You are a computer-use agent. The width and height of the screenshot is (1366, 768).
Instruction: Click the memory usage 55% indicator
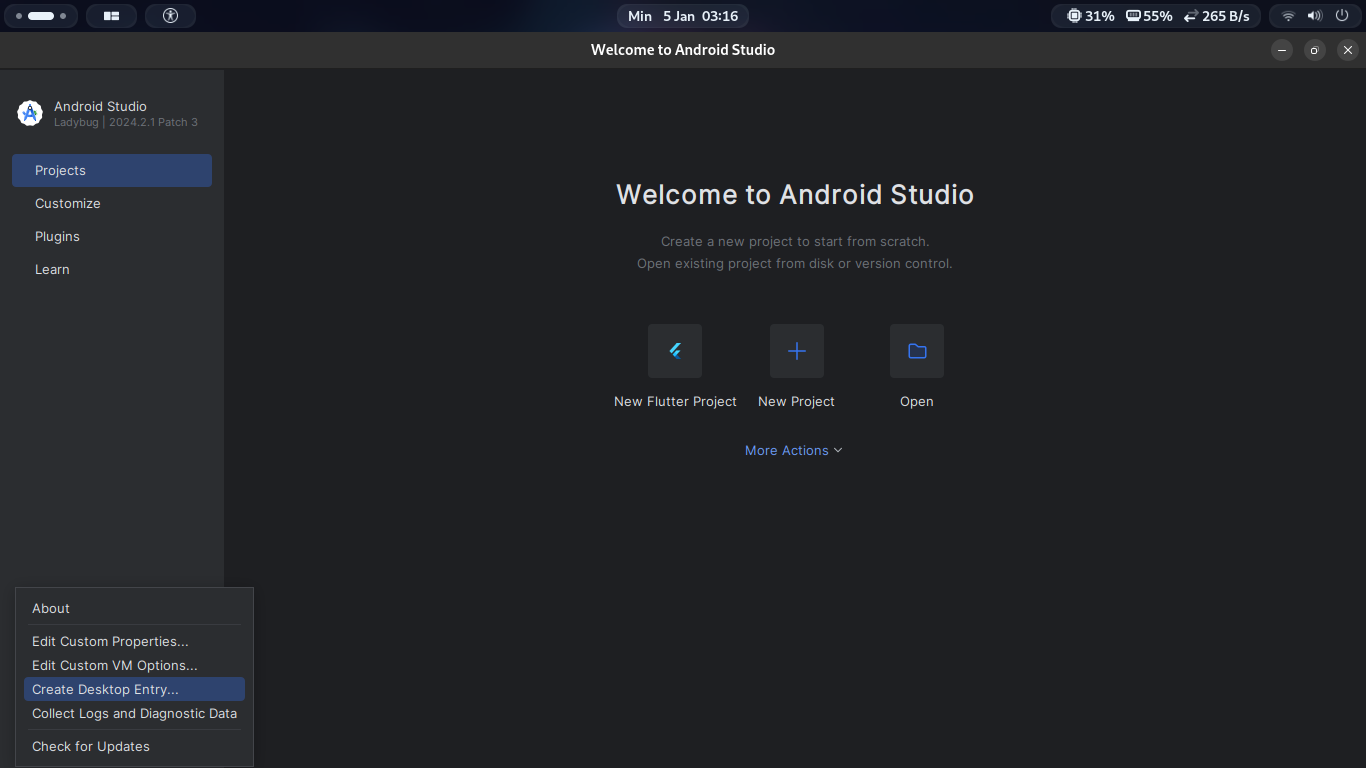coord(1149,16)
